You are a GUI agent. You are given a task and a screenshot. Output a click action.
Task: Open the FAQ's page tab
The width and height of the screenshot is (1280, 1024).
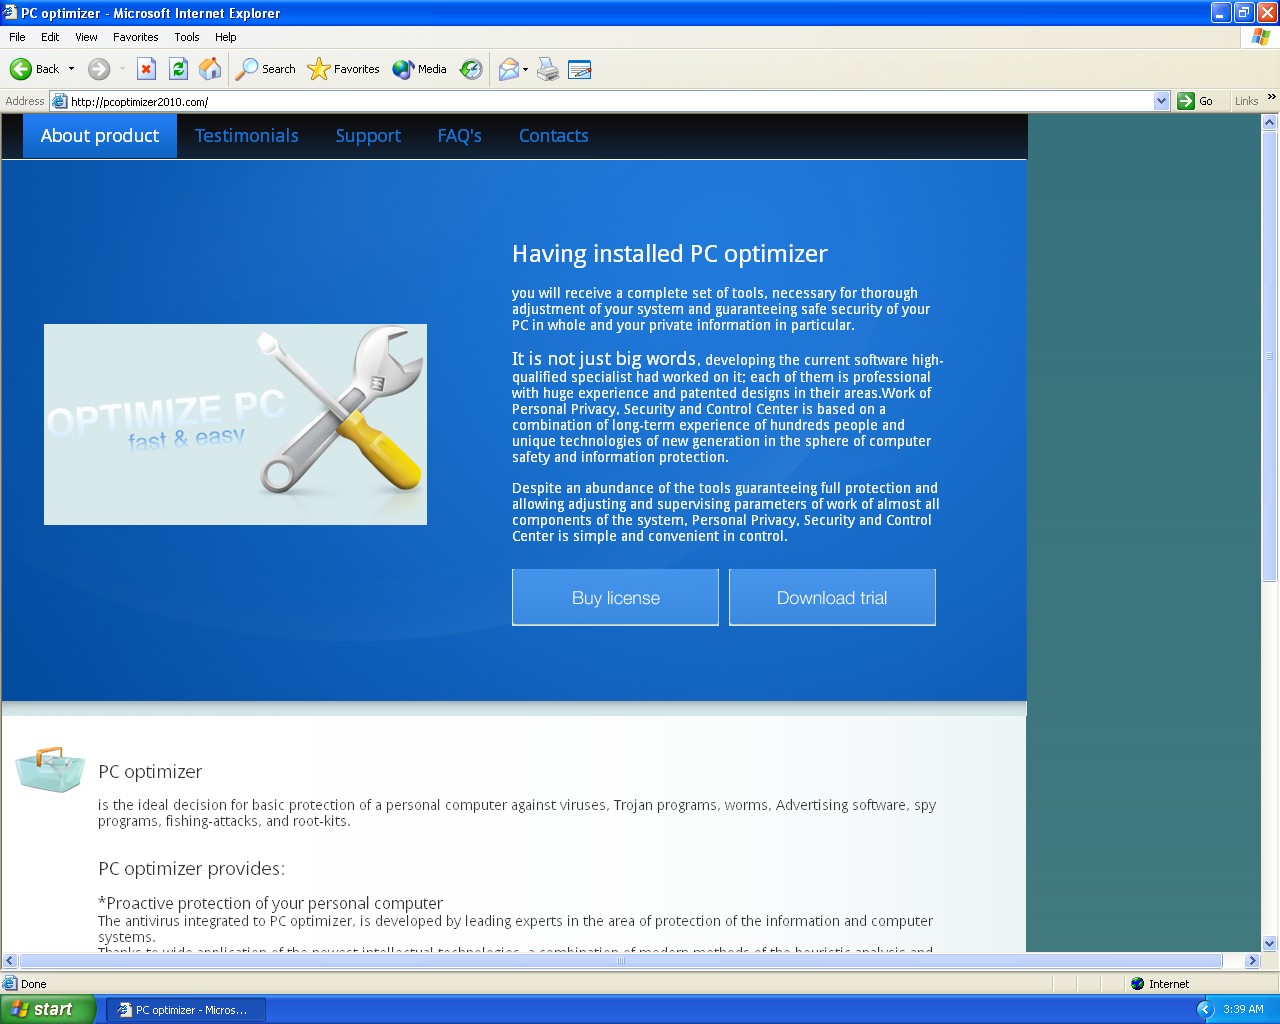pos(459,136)
